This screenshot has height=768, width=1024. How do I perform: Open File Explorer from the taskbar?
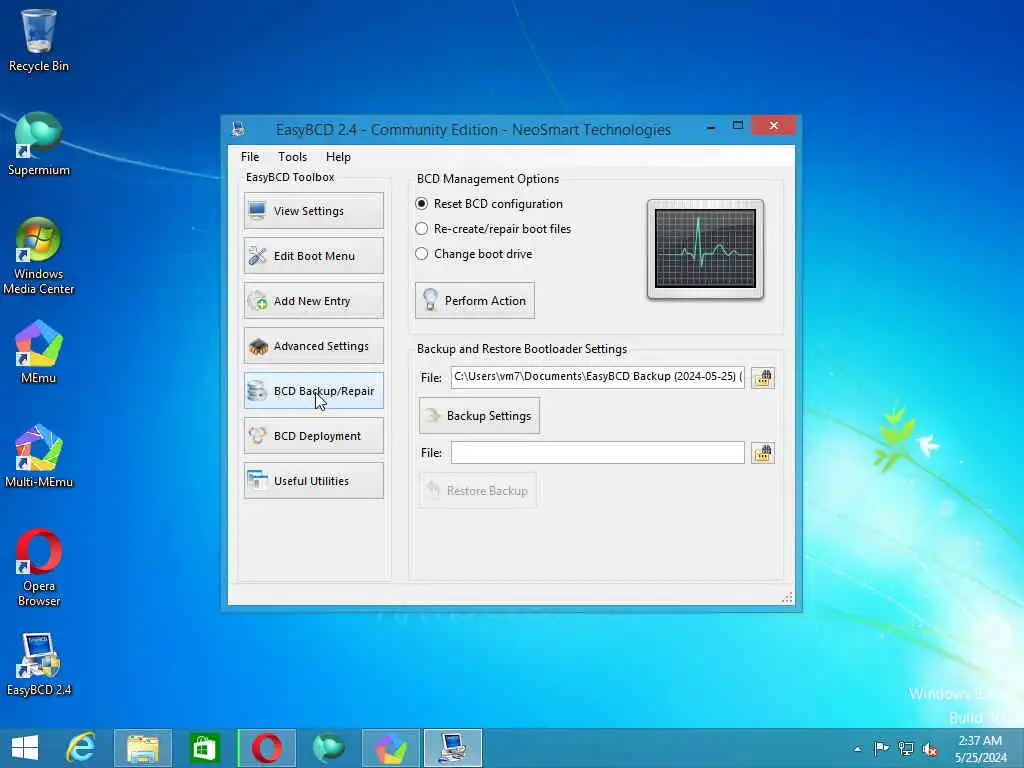click(x=143, y=748)
